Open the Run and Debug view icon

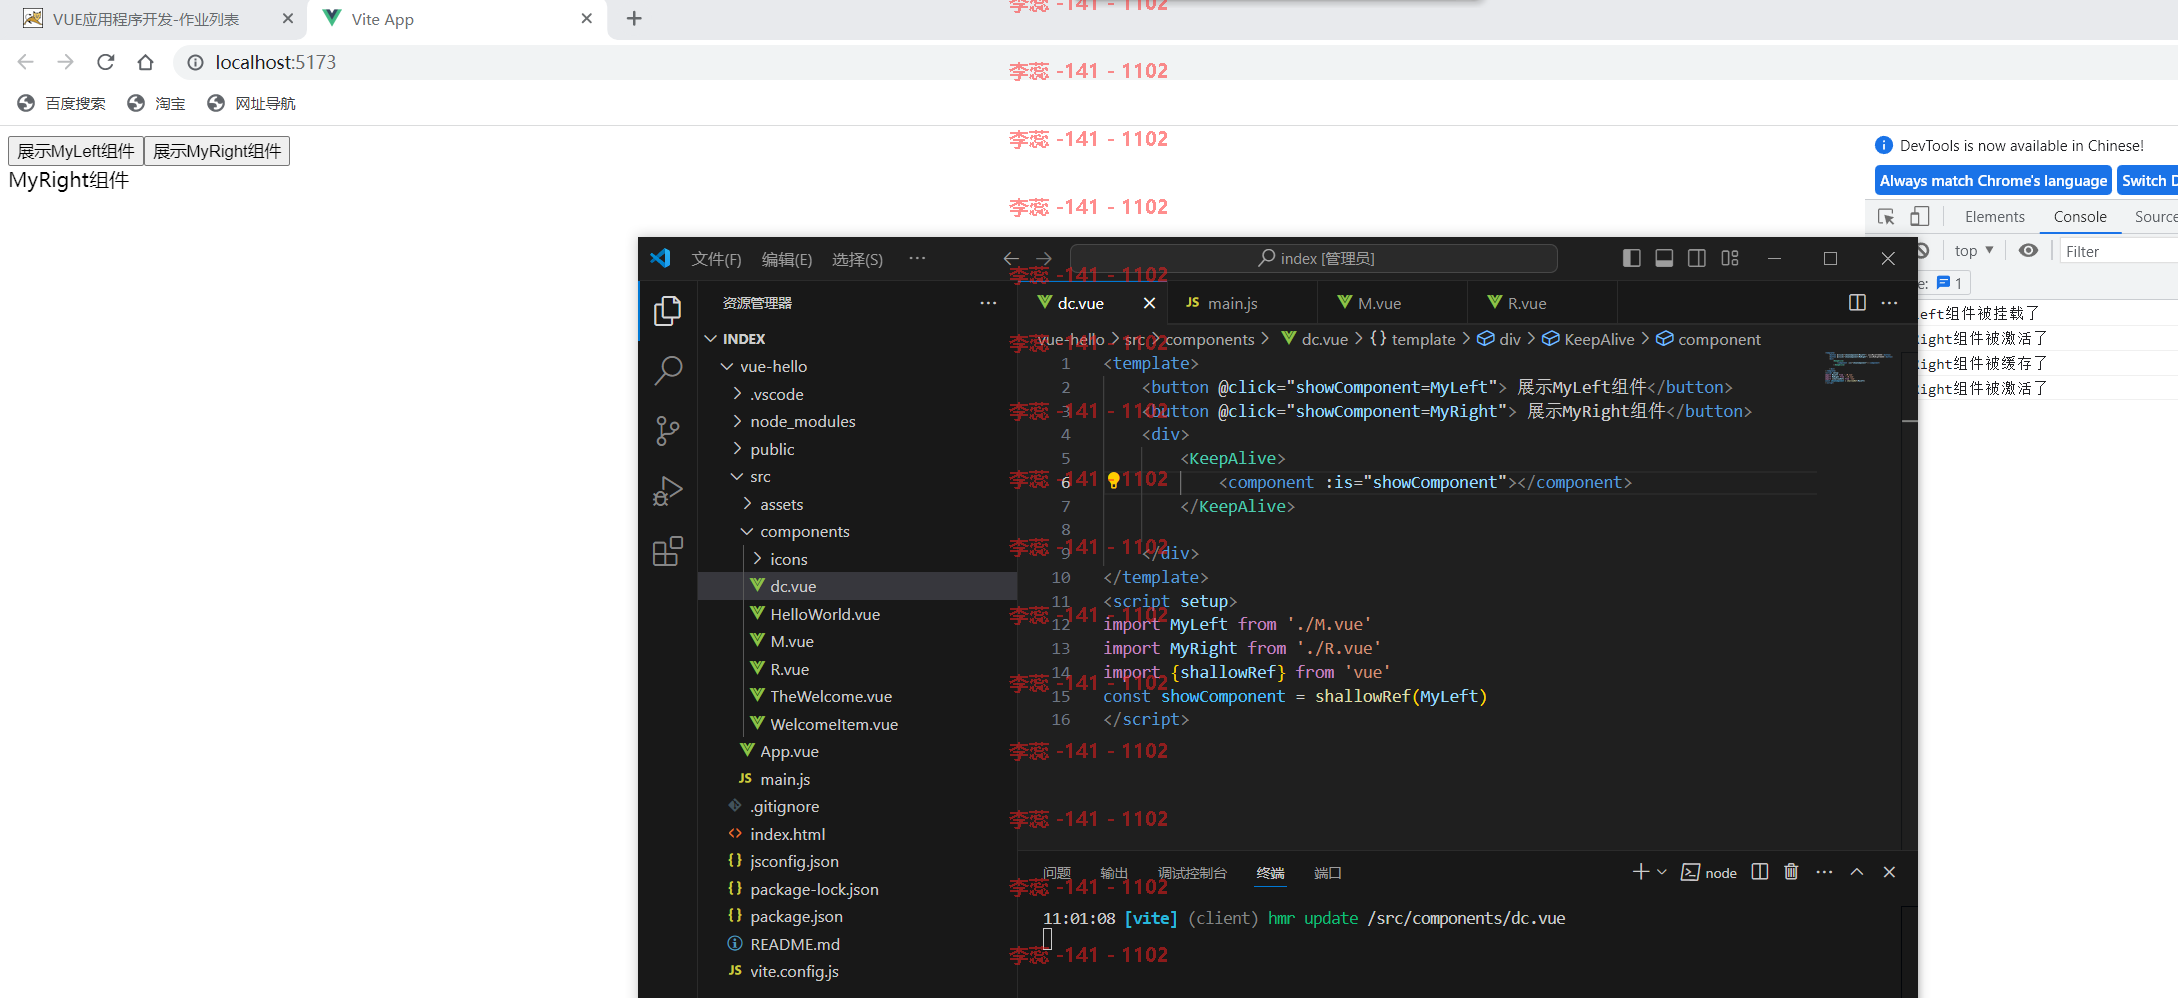coord(667,491)
